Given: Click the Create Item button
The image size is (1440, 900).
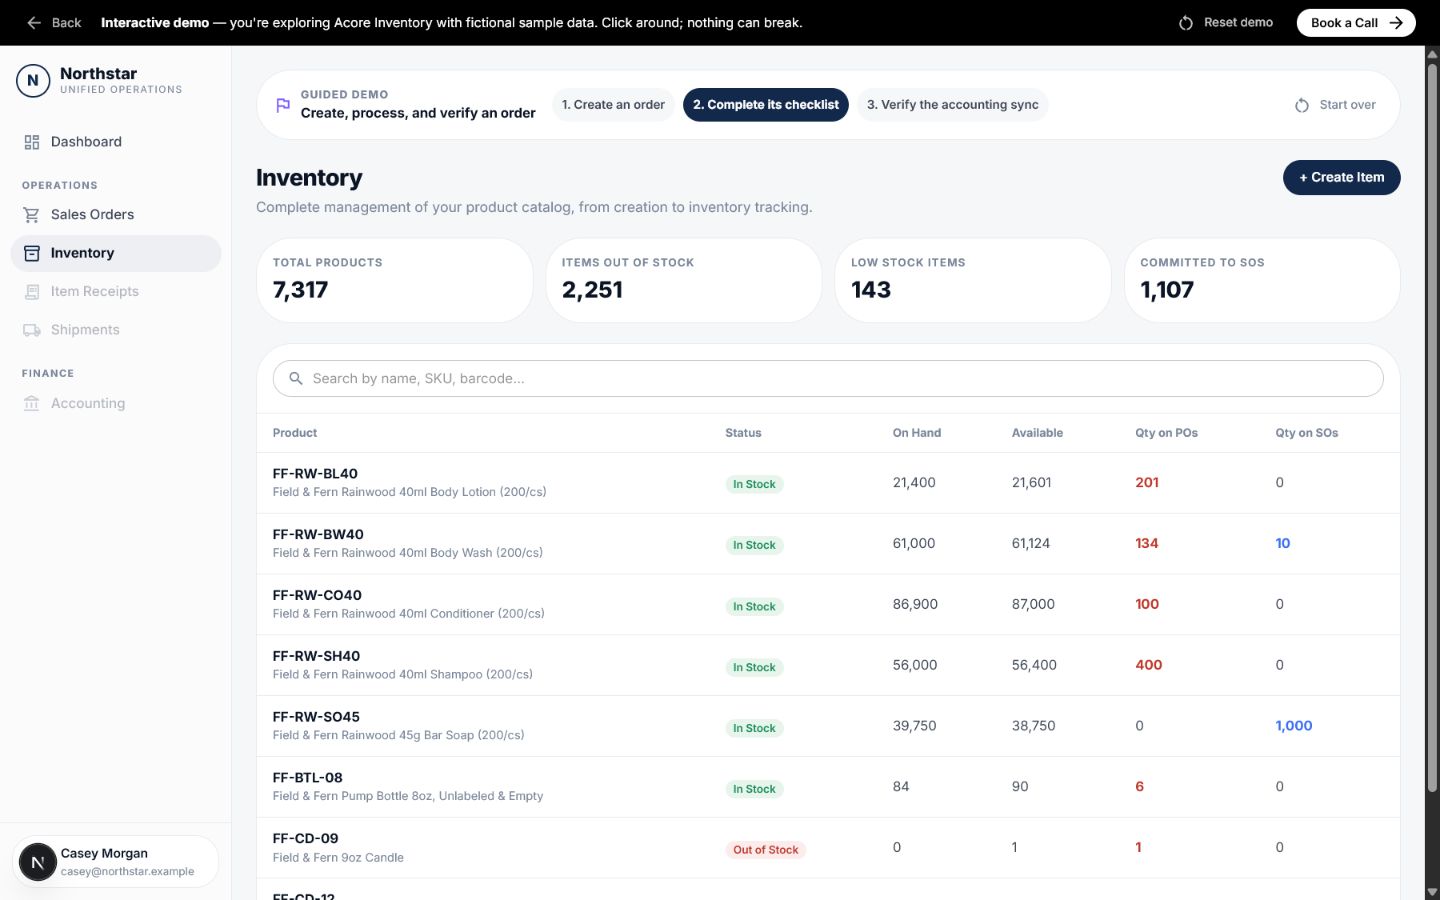Looking at the screenshot, I should pos(1342,178).
